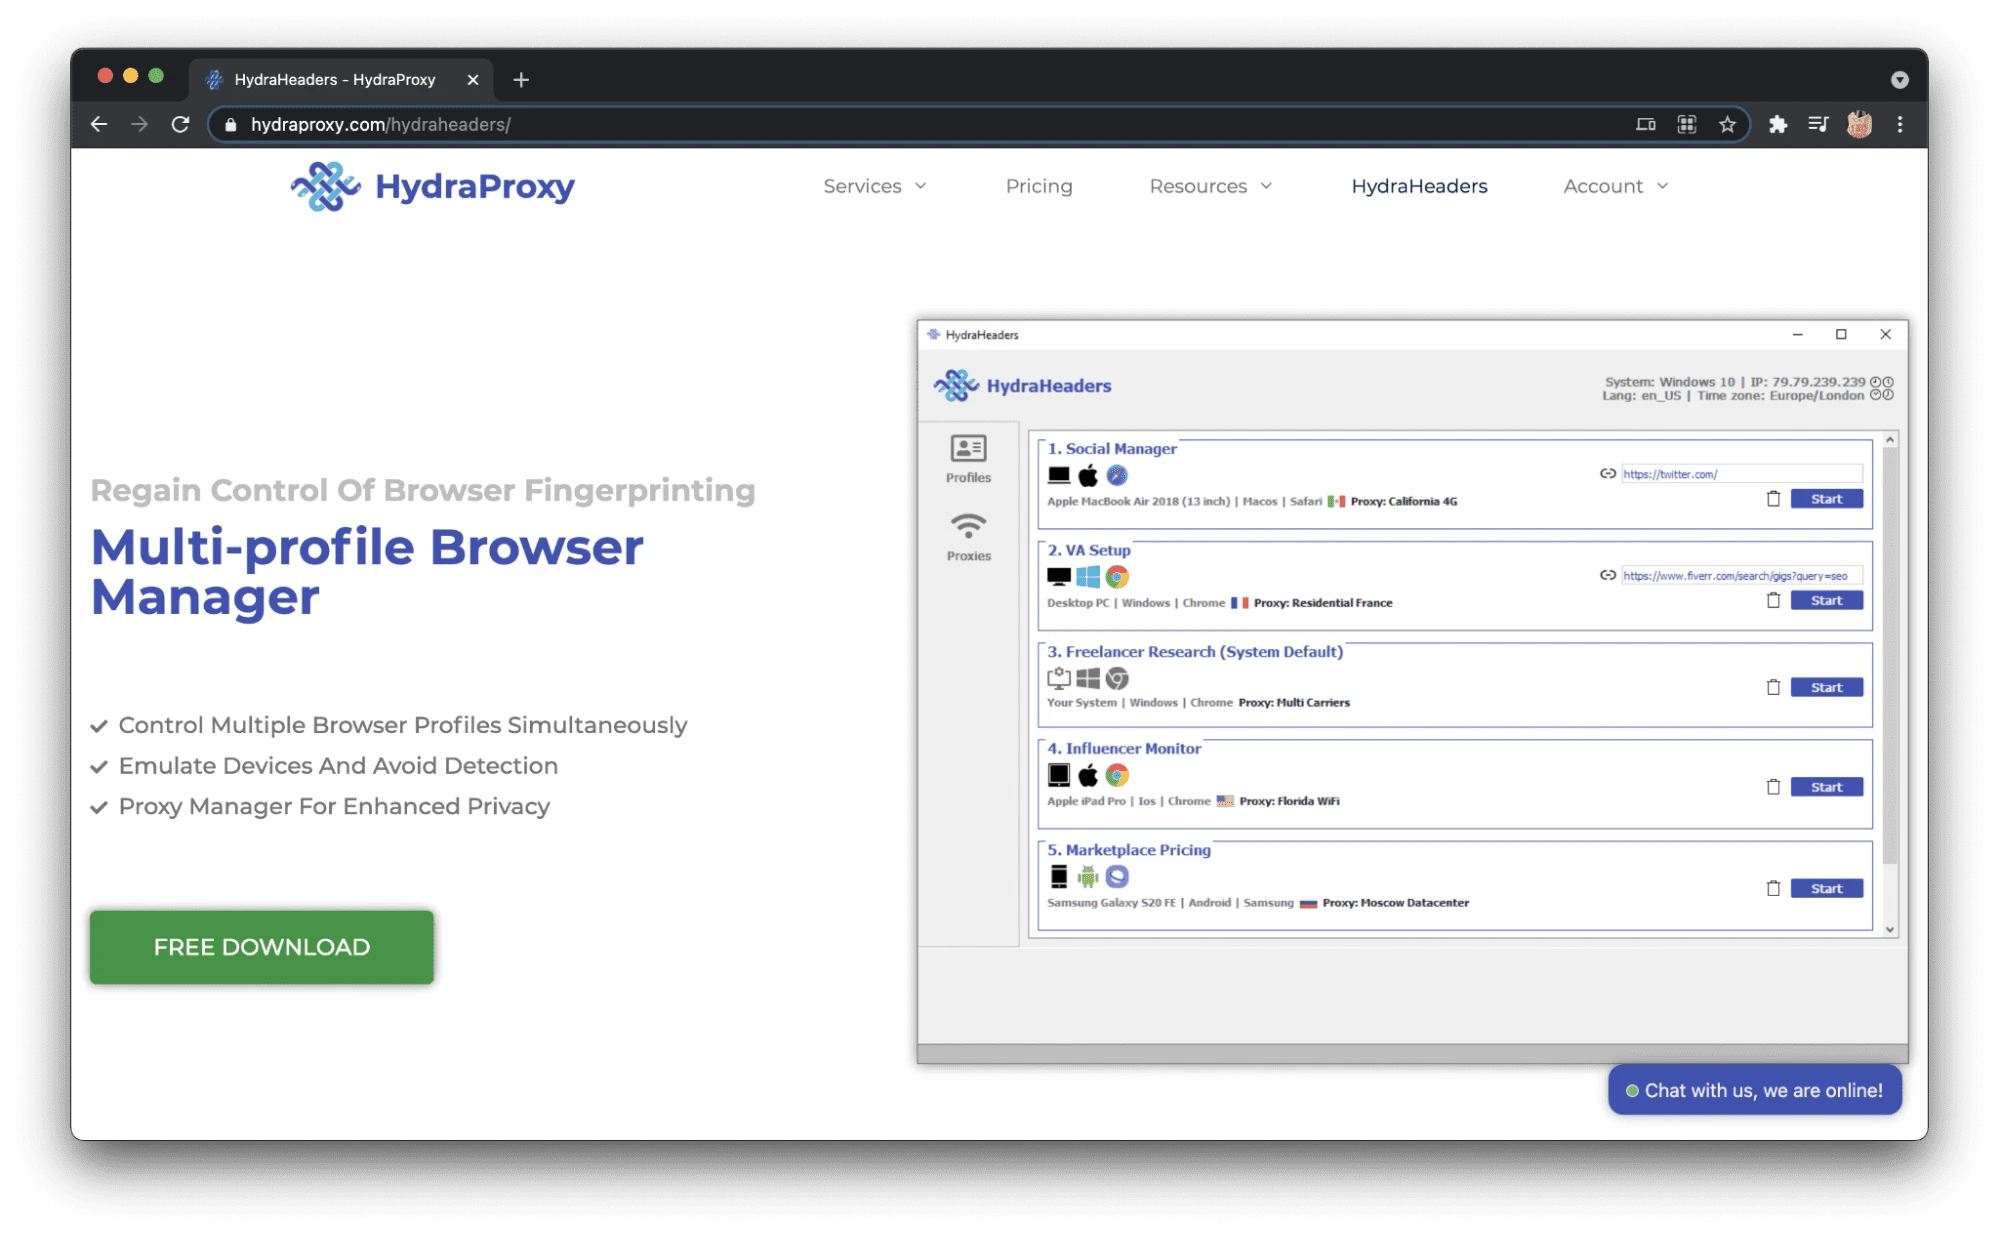Delete the VA Setup profile via trash icon
Image resolution: width=1999 pixels, height=1234 pixels.
pyautogui.click(x=1773, y=600)
